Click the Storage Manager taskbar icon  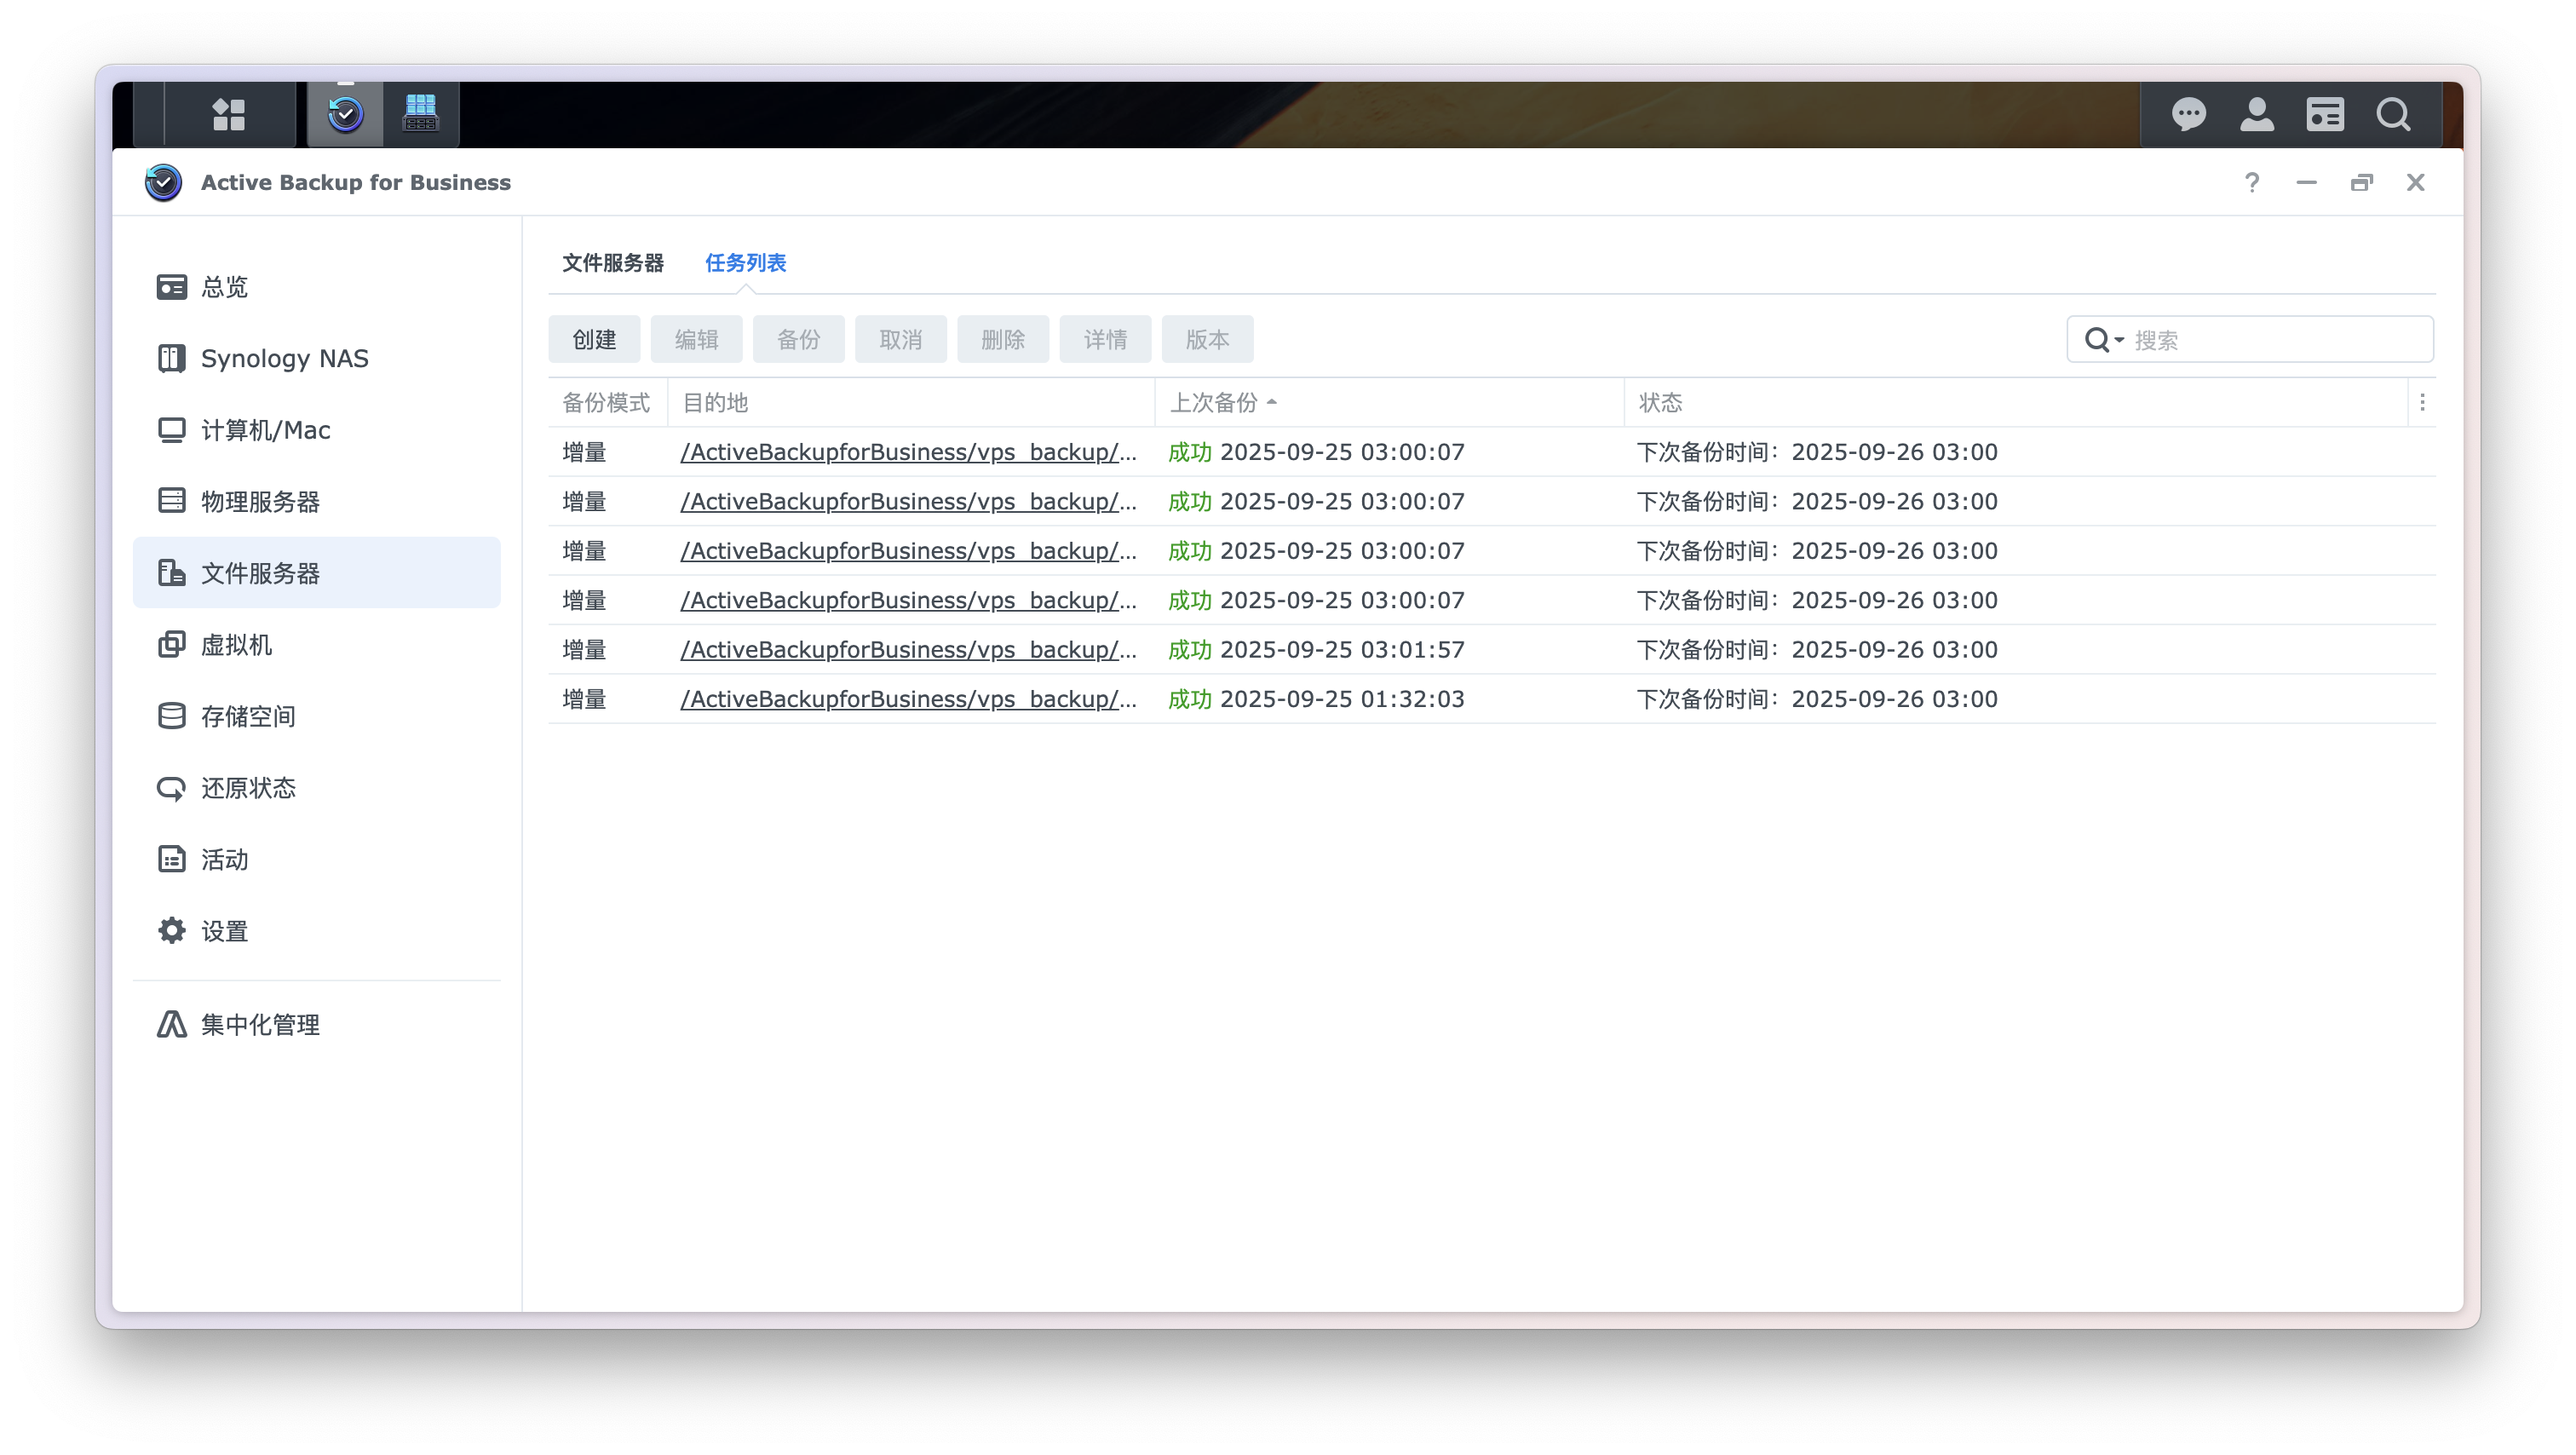(421, 114)
